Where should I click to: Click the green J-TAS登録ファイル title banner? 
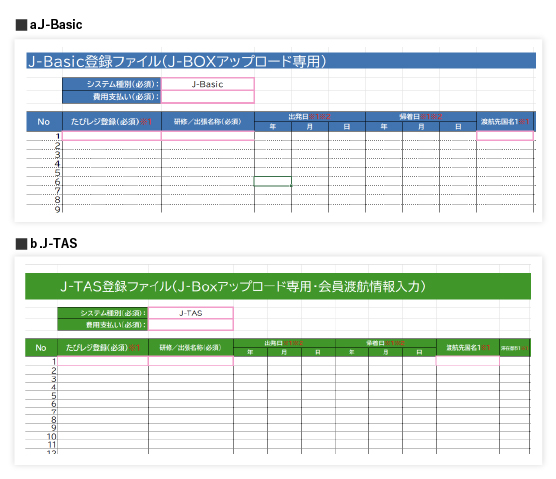[x=278, y=286]
